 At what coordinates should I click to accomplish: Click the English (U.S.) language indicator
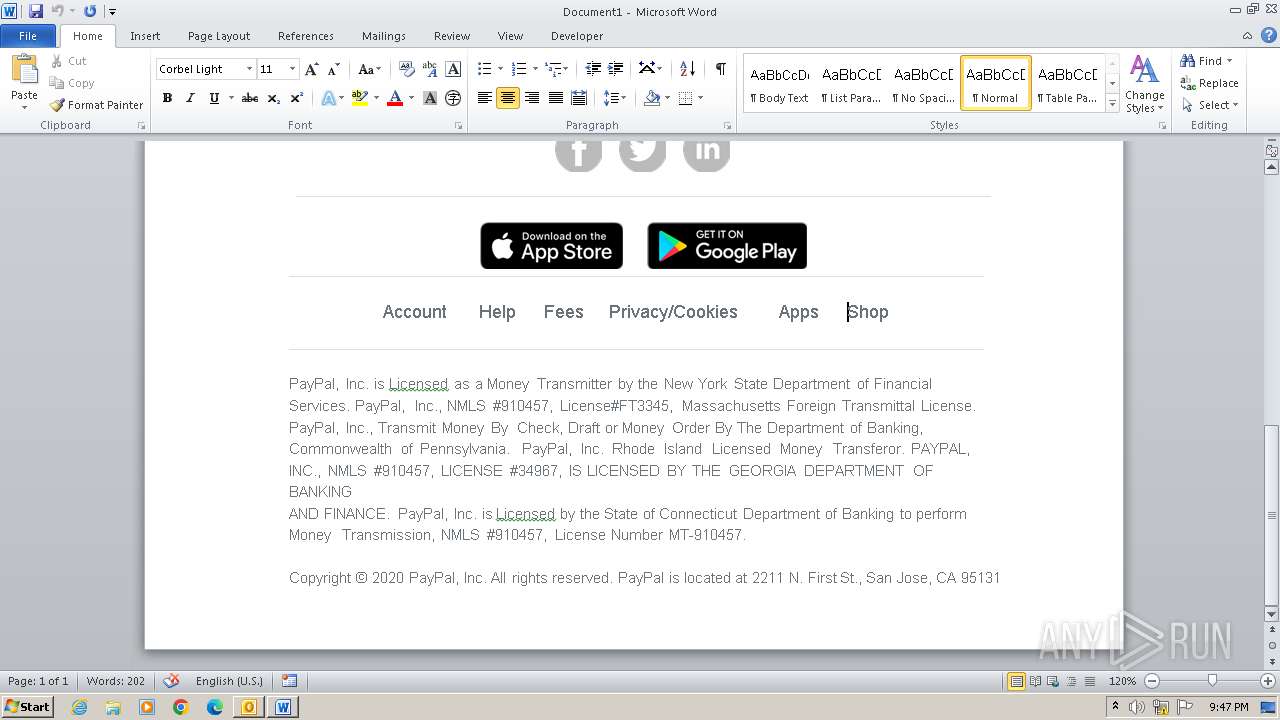point(229,681)
